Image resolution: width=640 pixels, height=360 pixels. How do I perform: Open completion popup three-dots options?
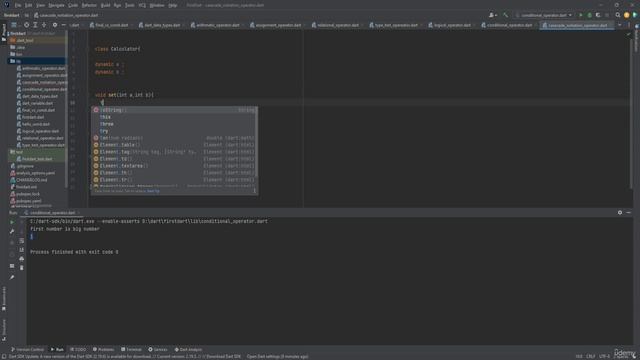[254, 191]
